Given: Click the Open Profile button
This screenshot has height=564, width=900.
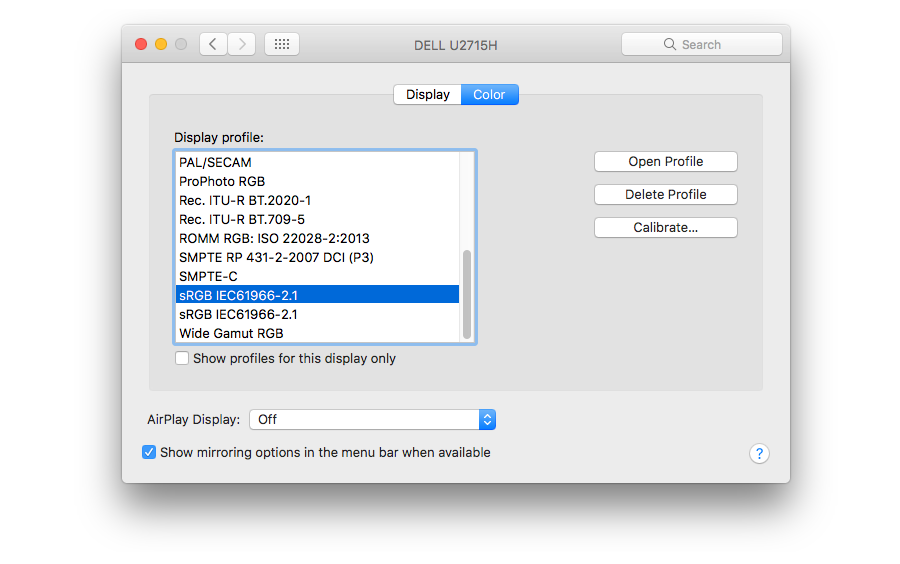Looking at the screenshot, I should tap(666, 162).
